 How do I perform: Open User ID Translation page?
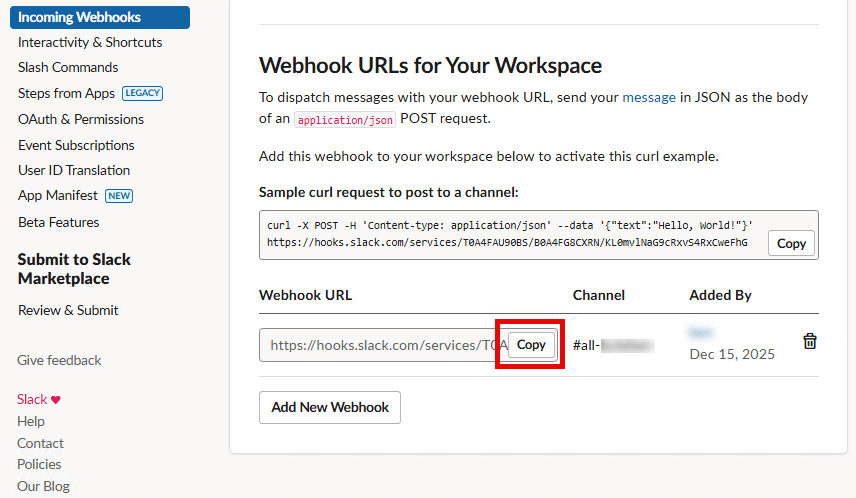(x=74, y=170)
